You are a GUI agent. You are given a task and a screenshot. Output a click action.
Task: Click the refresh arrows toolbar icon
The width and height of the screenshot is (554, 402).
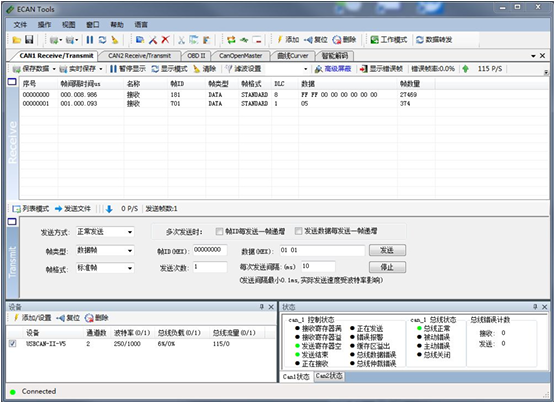coord(102,40)
